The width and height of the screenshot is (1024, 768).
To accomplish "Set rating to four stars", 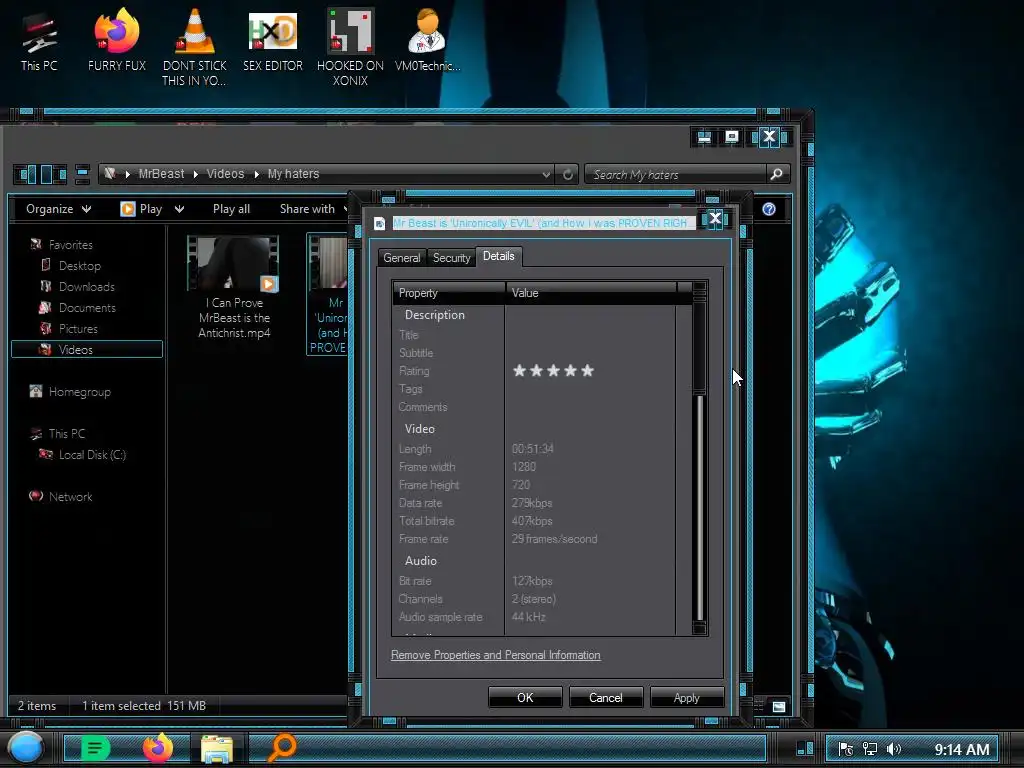I will tap(570, 371).
